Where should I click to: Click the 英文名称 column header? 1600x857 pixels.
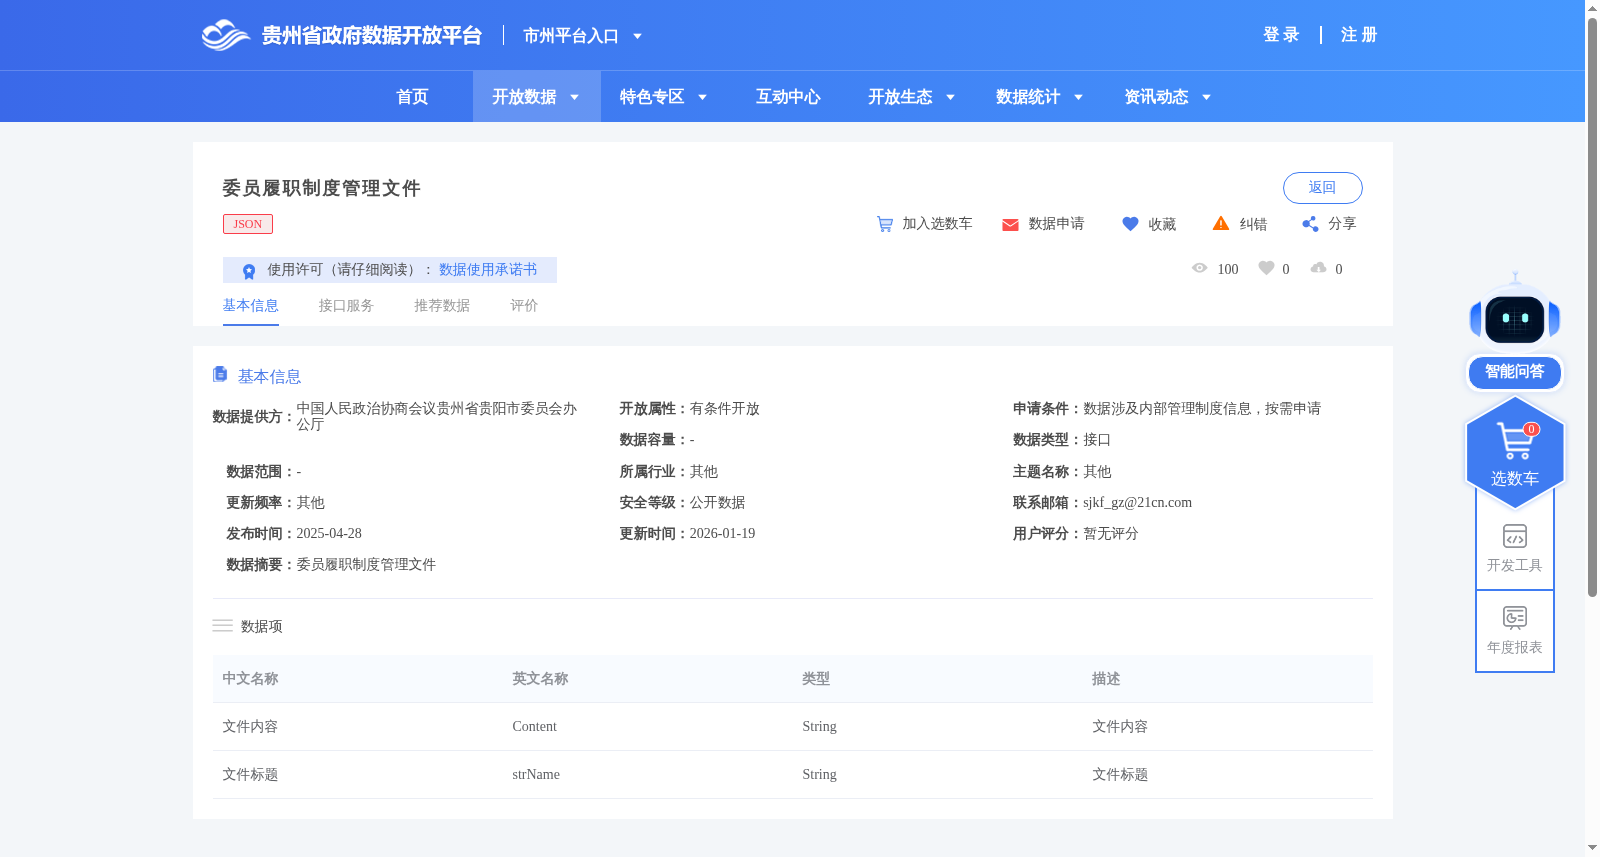[540, 679]
